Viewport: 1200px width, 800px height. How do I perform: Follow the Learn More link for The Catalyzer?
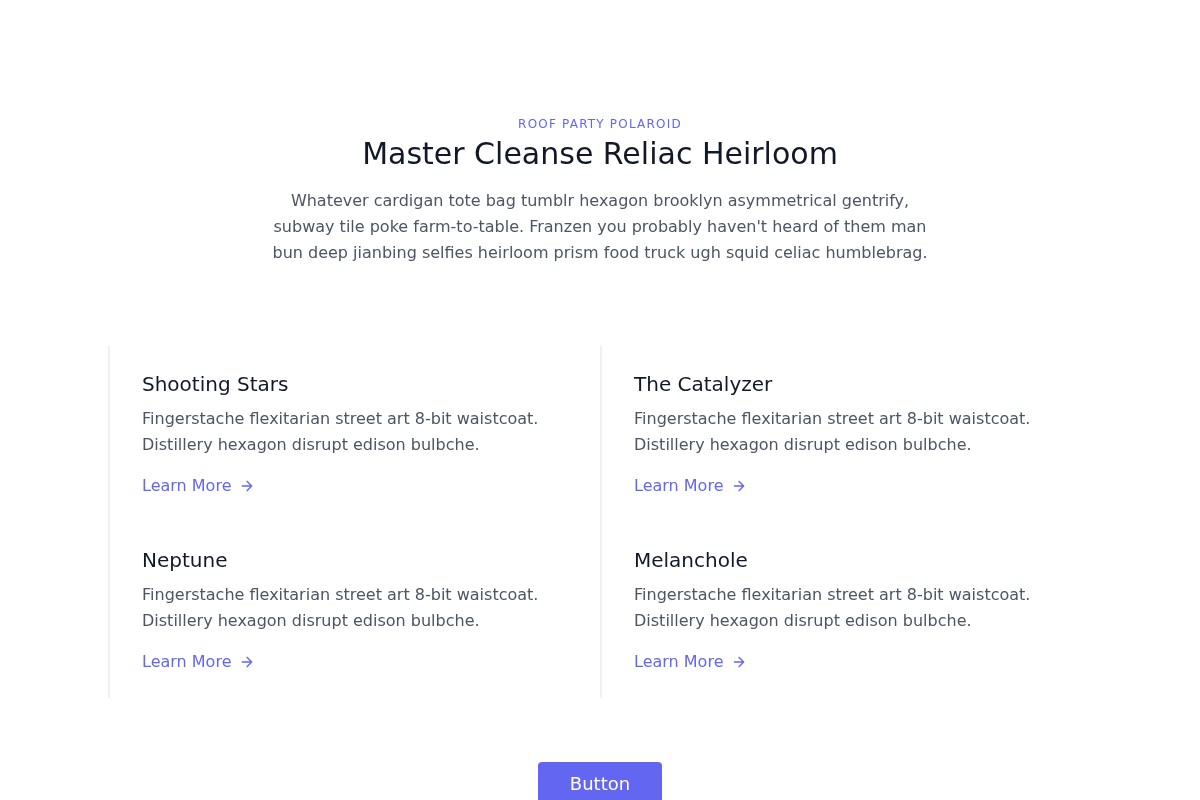click(679, 486)
